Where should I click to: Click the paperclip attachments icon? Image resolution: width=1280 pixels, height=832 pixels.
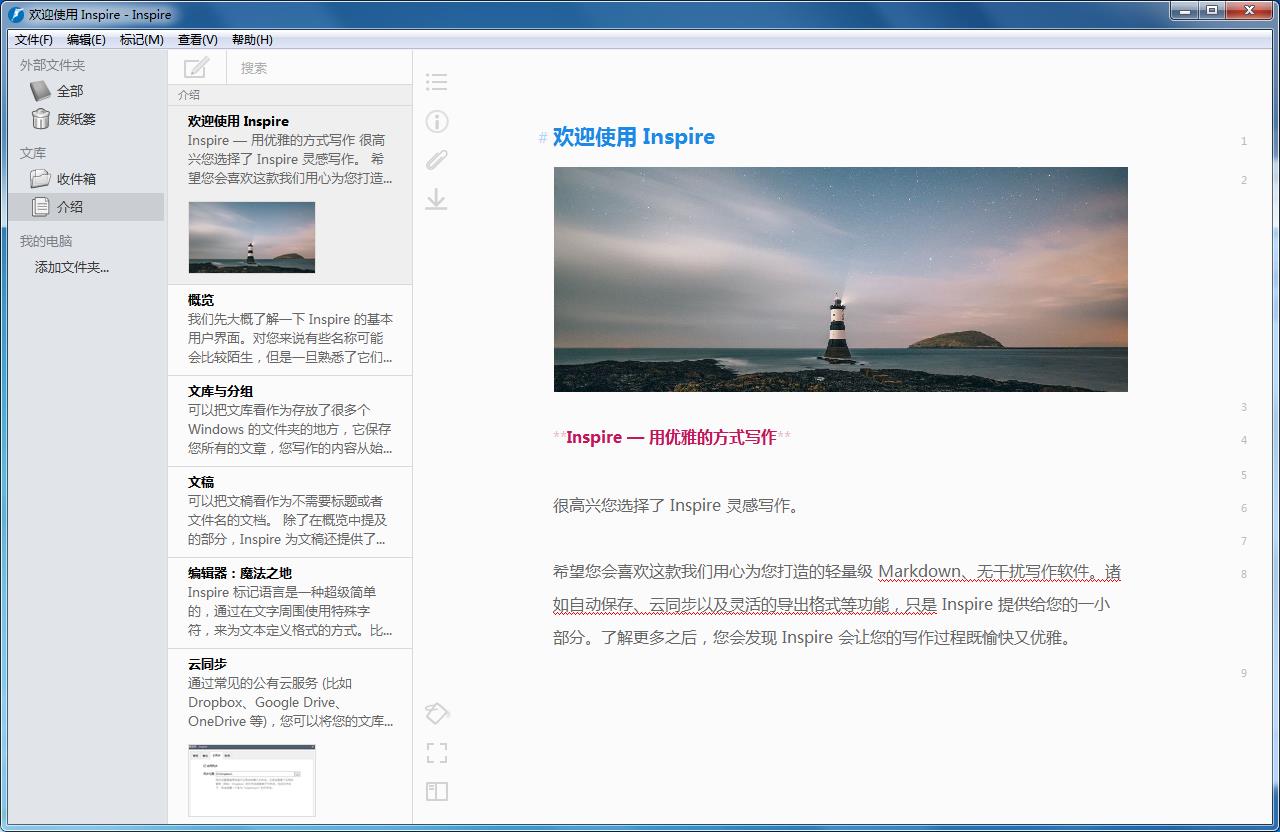(x=436, y=159)
